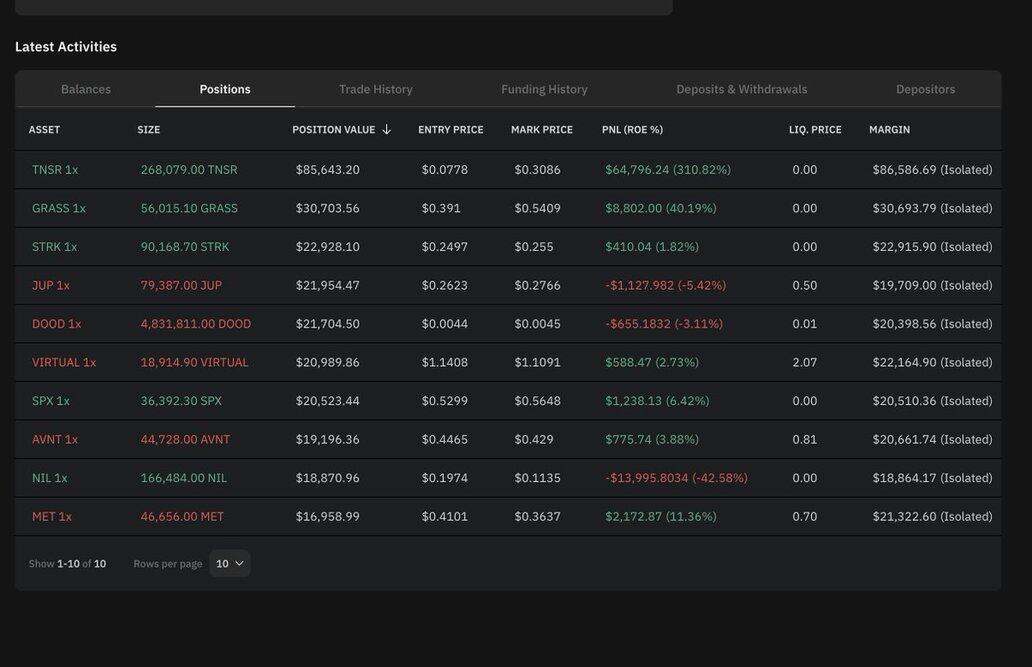
Task: Open the MET 1x position
Action: pos(52,517)
